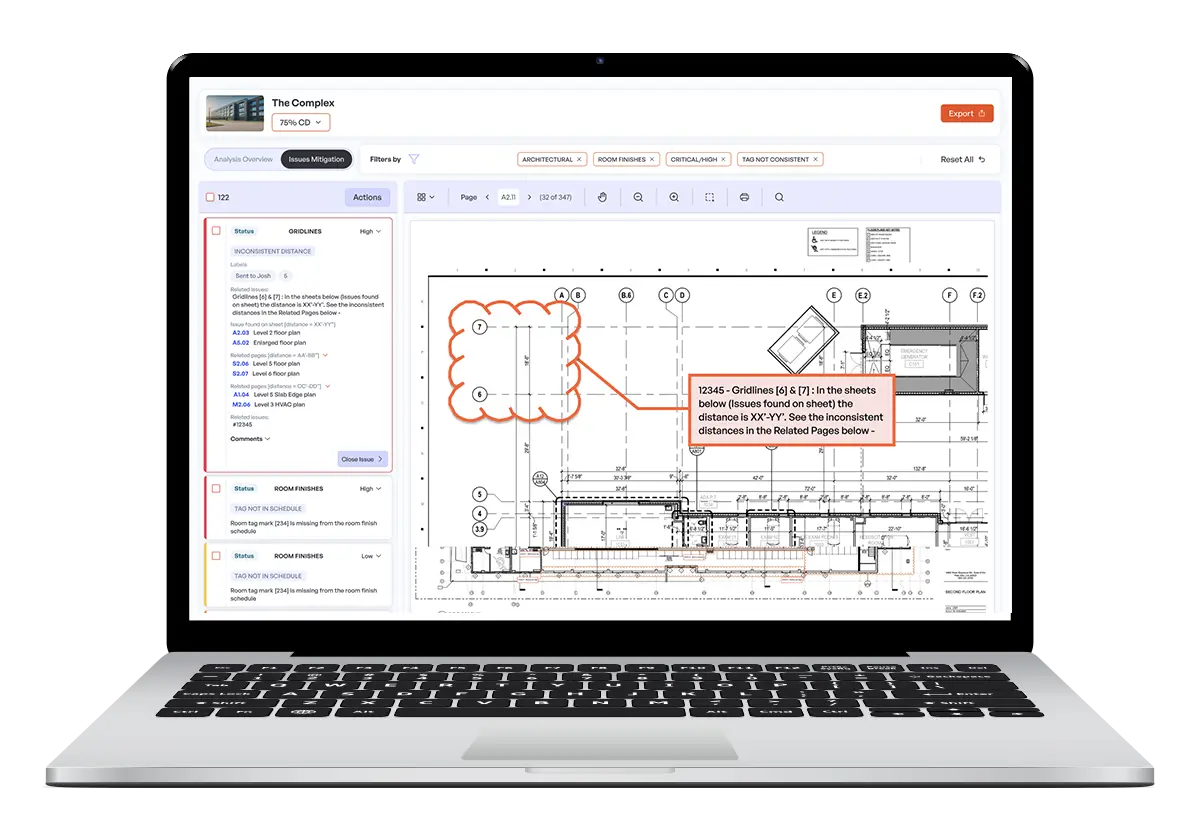
Task: Open the High priority dropdown on GRIDLINES
Action: (x=371, y=231)
